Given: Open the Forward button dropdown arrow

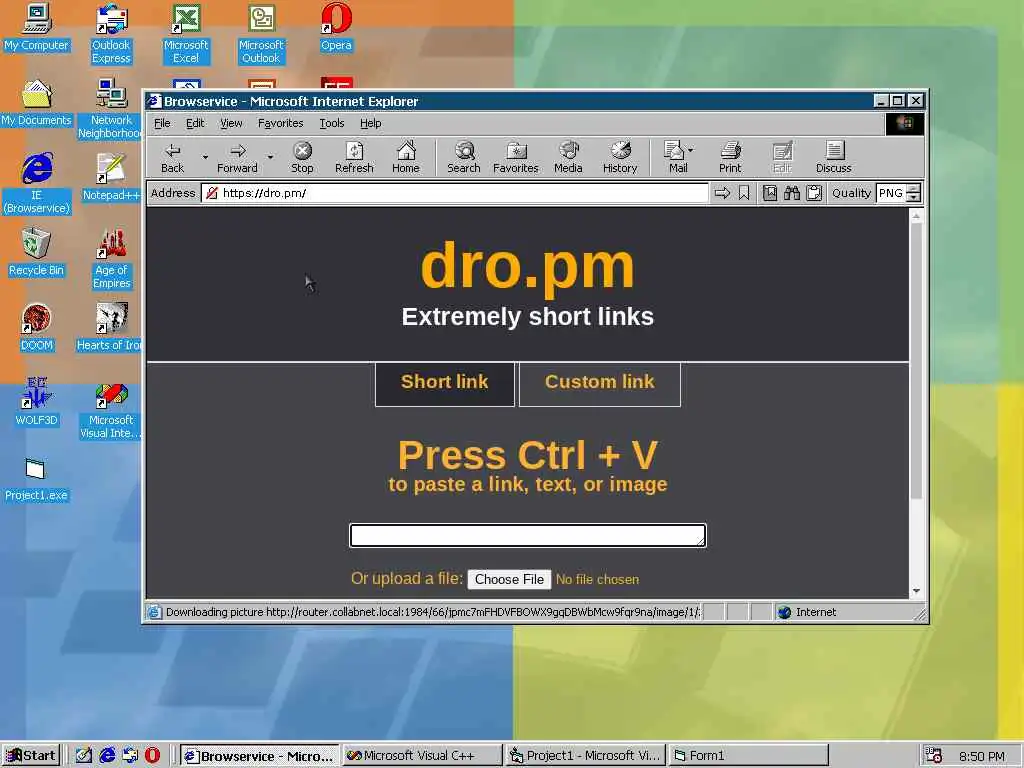Looking at the screenshot, I should click(270, 157).
